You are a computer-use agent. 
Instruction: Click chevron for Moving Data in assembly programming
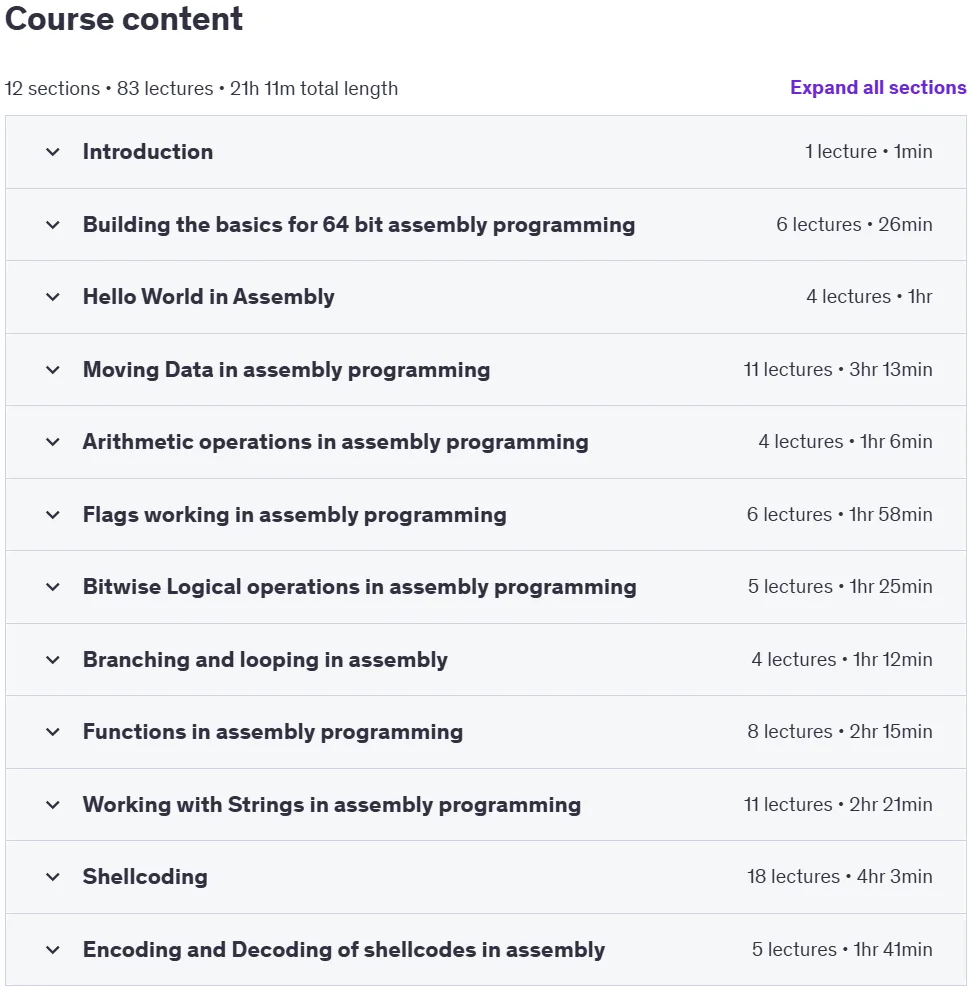pyautogui.click(x=53, y=369)
